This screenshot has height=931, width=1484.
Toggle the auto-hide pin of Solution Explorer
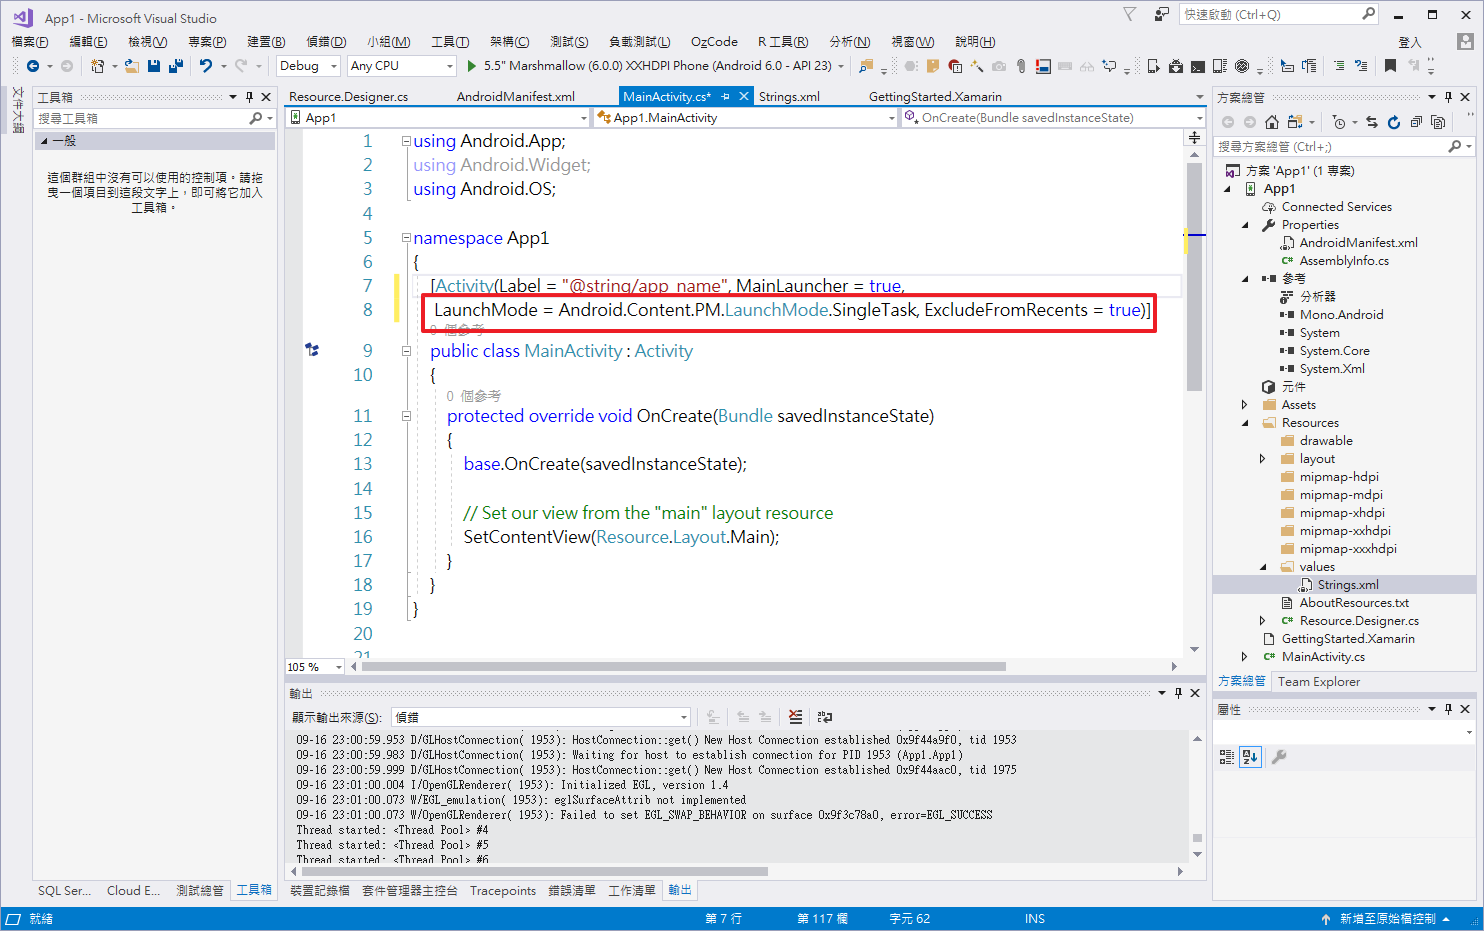1448,97
